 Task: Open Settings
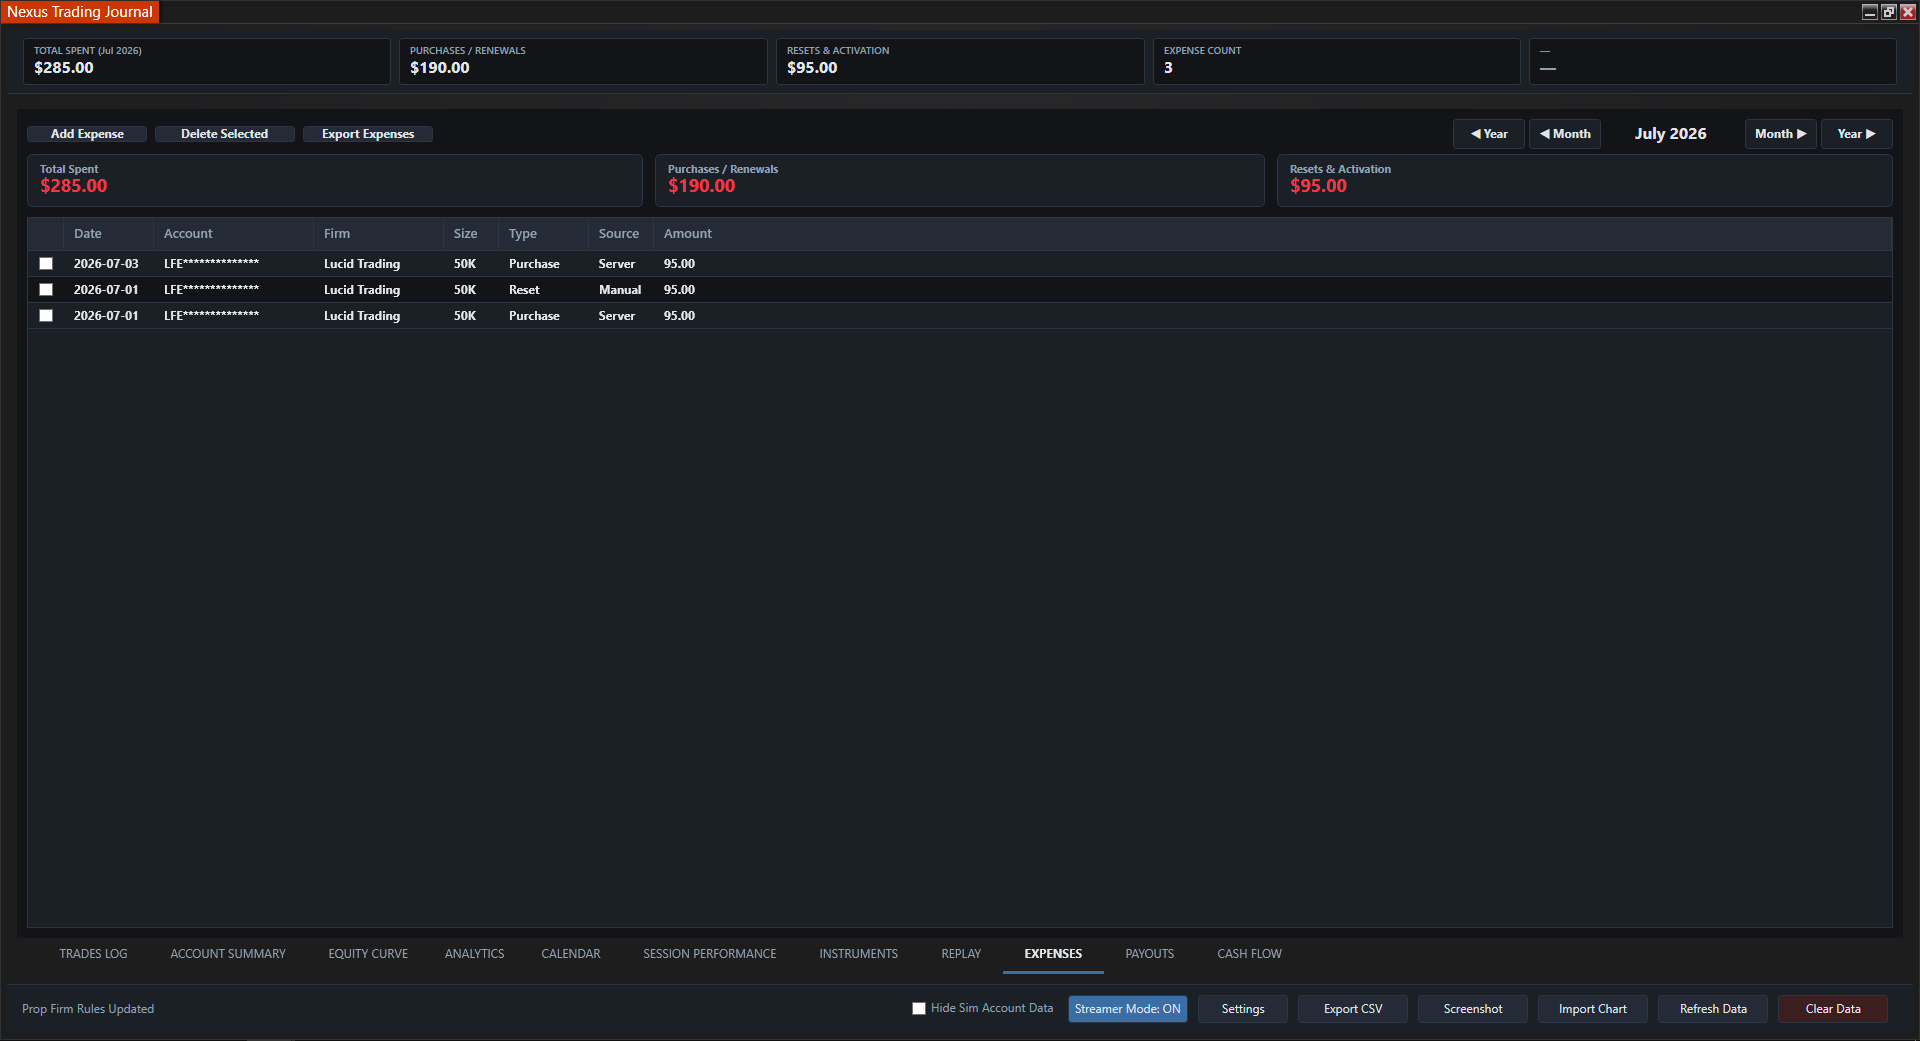point(1243,1009)
